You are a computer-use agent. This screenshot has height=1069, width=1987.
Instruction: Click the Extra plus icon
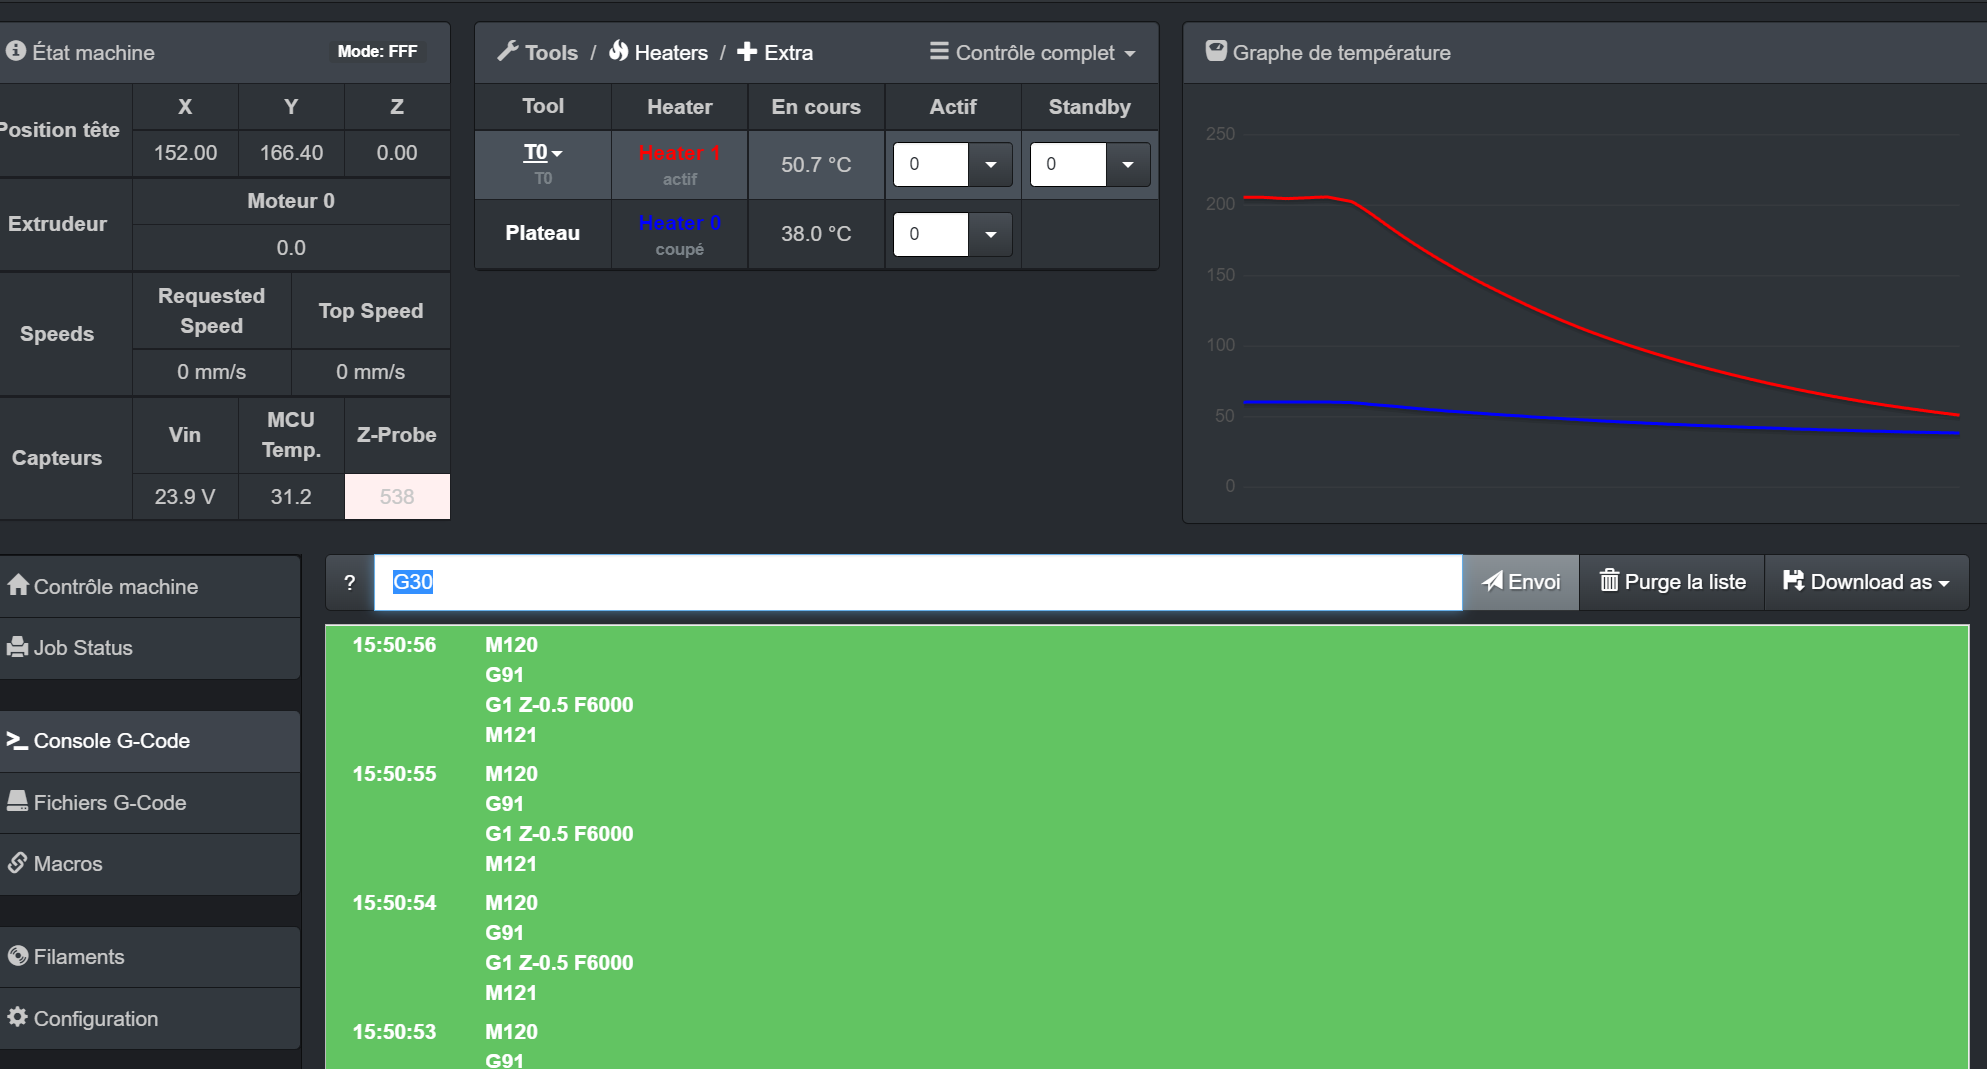point(747,51)
